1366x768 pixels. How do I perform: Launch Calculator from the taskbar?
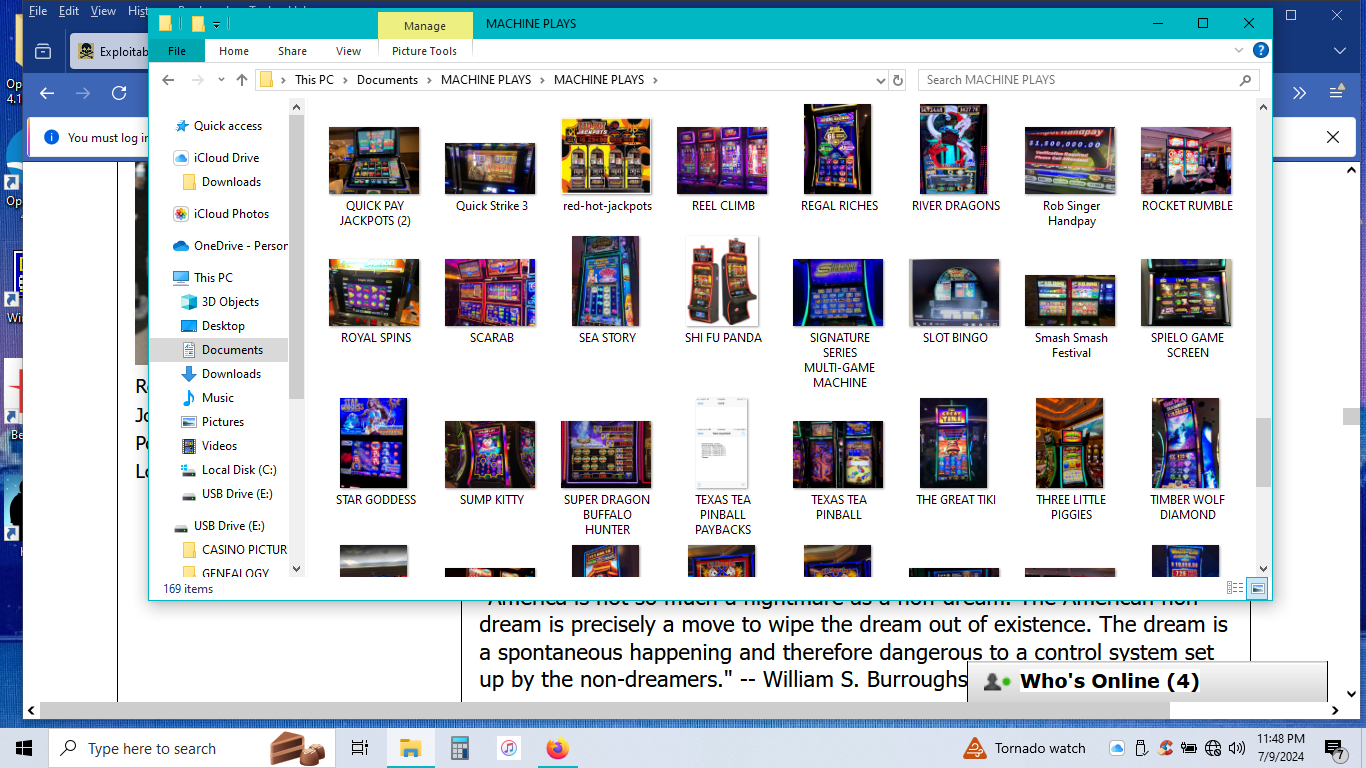460,748
